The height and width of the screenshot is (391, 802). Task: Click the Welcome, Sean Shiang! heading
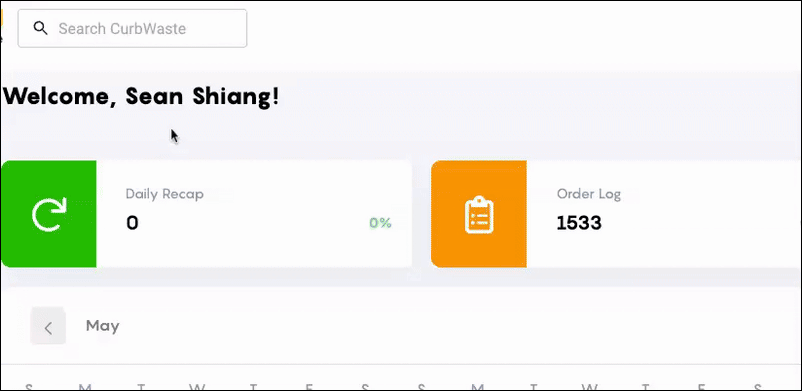tap(141, 96)
